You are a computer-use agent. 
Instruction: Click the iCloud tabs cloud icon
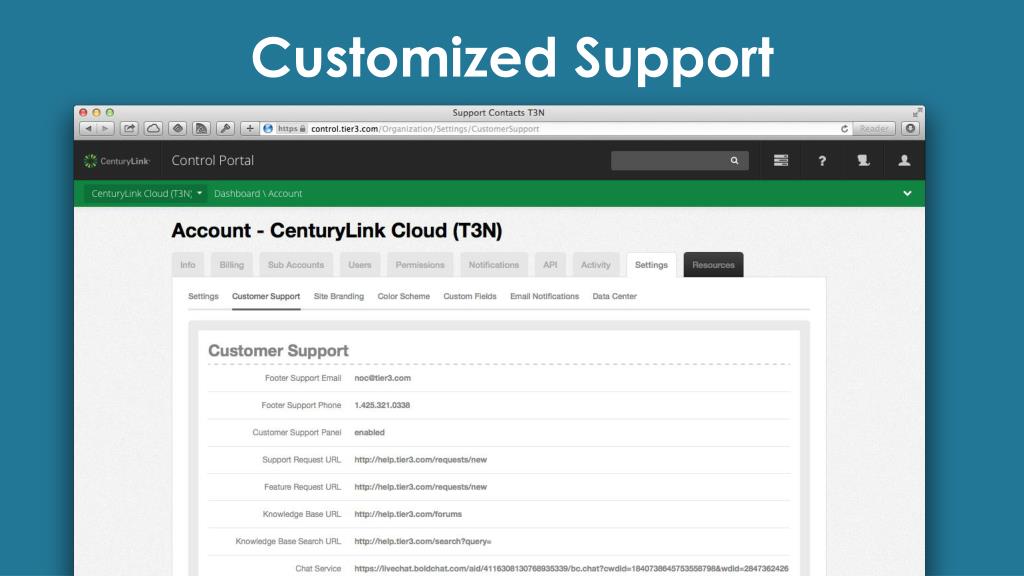click(153, 129)
